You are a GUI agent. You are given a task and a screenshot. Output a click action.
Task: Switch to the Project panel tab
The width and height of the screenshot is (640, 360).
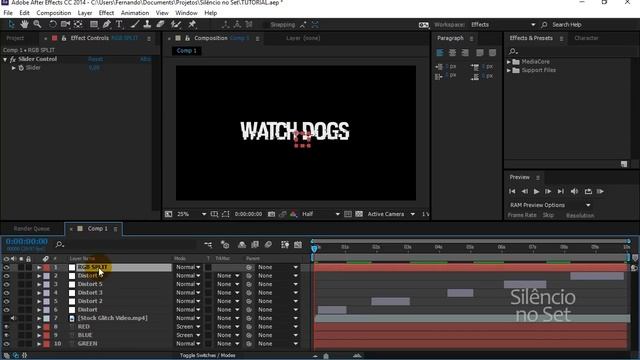click(x=15, y=38)
